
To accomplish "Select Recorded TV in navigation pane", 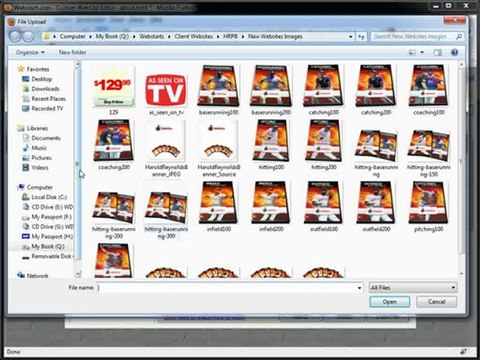I will click(47, 108).
